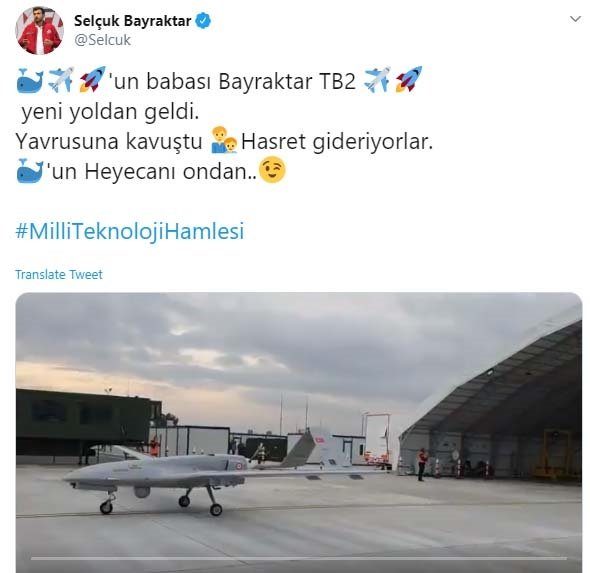Viewport: 590px width, 573px height.
Task: Seek using the video progress bar
Action: point(299,558)
